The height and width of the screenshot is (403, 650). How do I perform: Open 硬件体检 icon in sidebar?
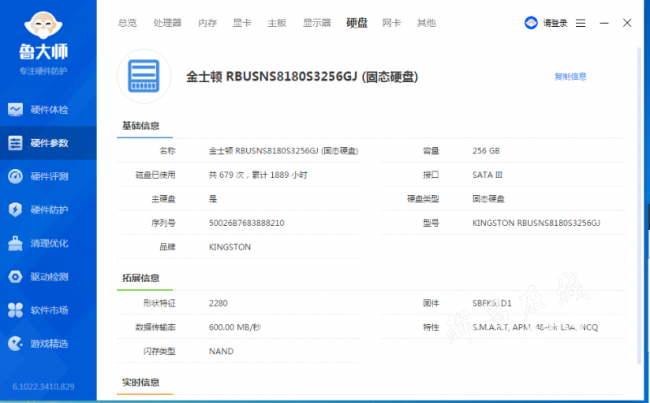point(15,109)
